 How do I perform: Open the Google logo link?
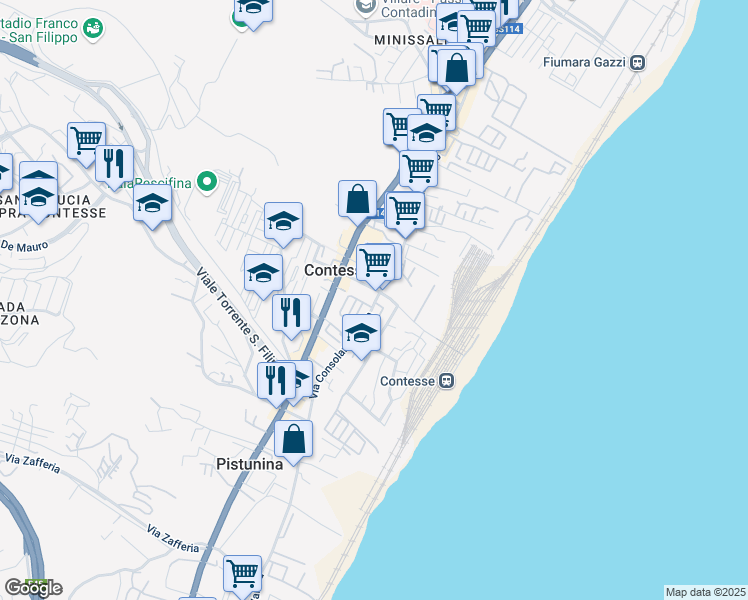click(33, 588)
